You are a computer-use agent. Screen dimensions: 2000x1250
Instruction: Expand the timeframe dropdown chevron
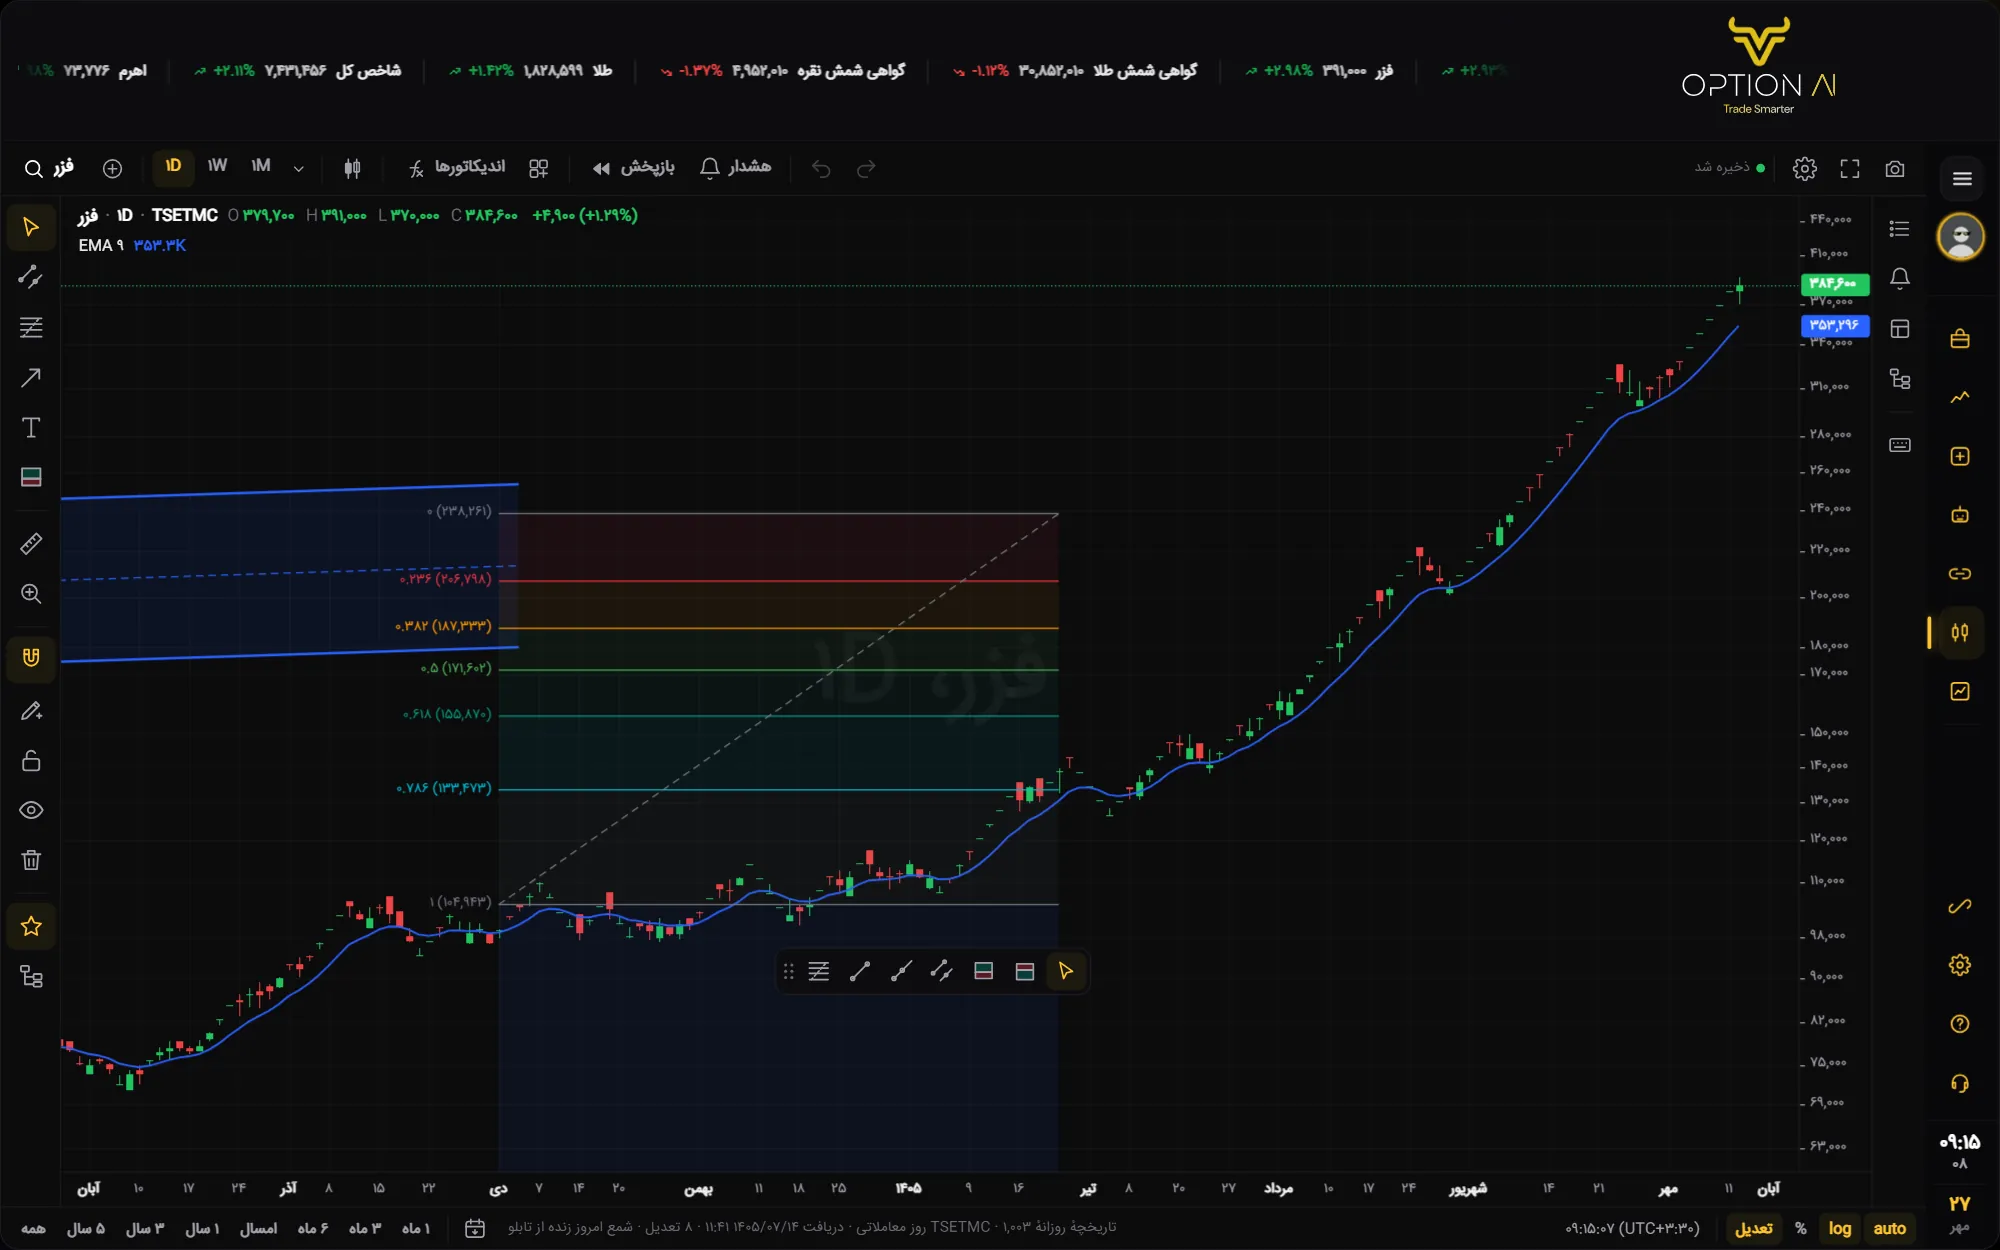[x=298, y=168]
